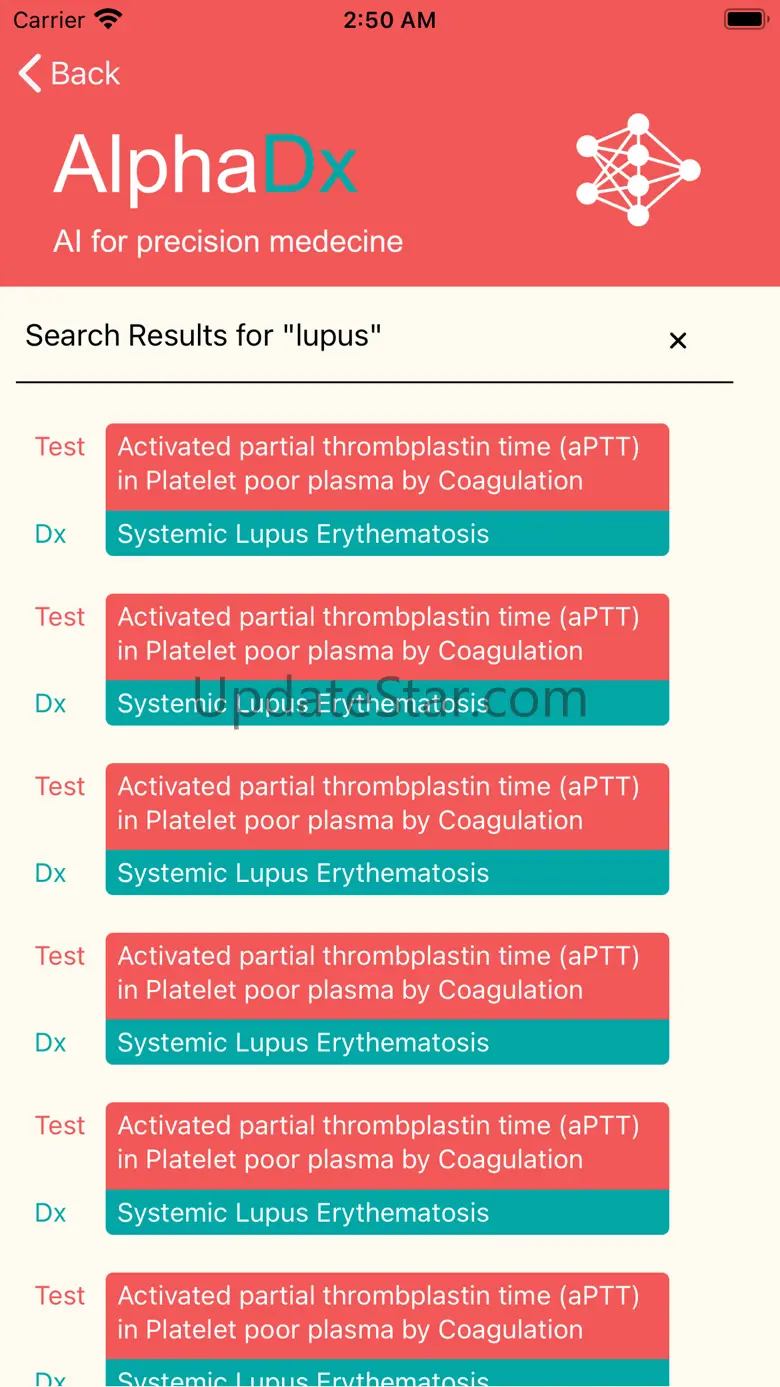The image size is (780, 1387).
Task: Open the third result's aPTT test card
Action: pyautogui.click(x=387, y=805)
